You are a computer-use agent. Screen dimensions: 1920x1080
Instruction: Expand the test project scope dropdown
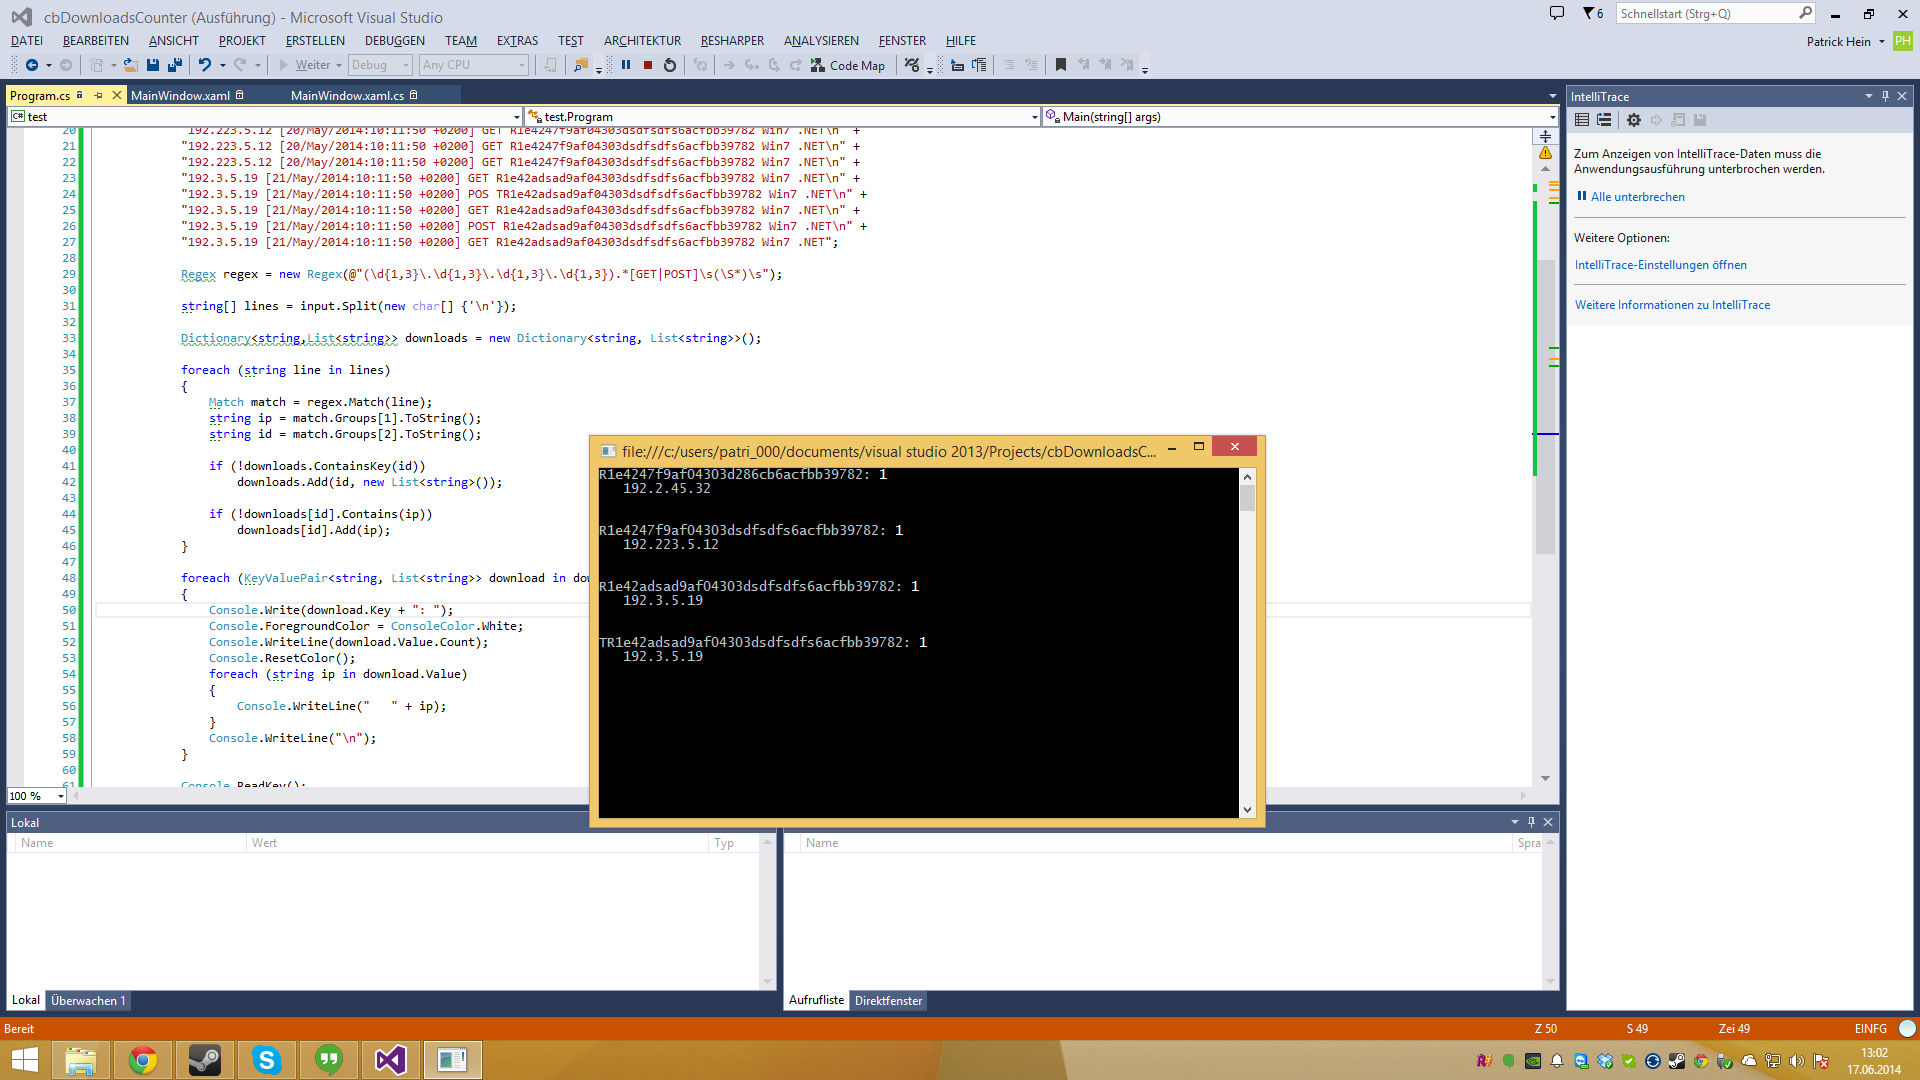pos(516,117)
